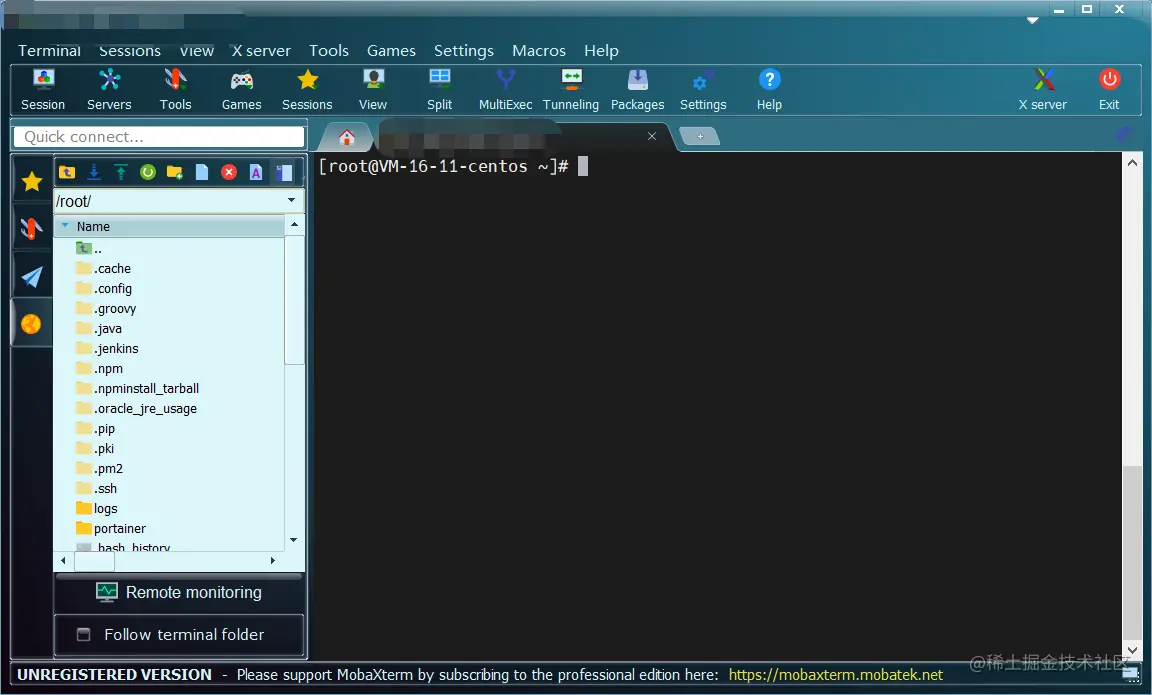Click inside the Quick connect field
The image size is (1152, 695).
coord(159,137)
